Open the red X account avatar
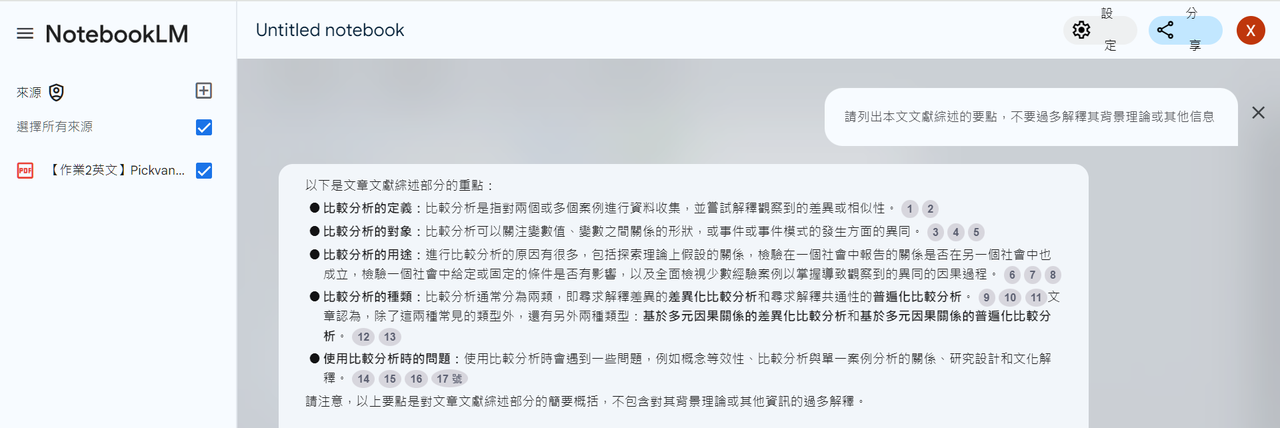Viewport: 1280px width, 428px height. point(1250,30)
